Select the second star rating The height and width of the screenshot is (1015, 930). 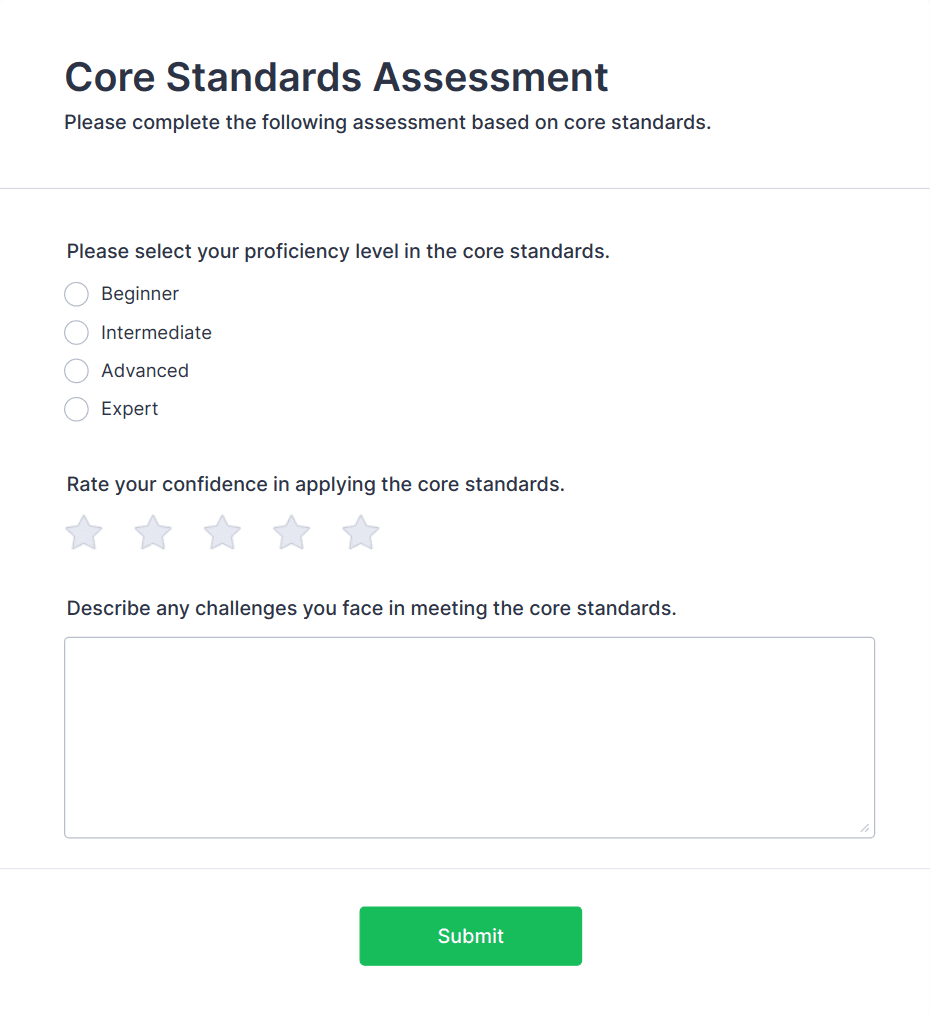153,533
